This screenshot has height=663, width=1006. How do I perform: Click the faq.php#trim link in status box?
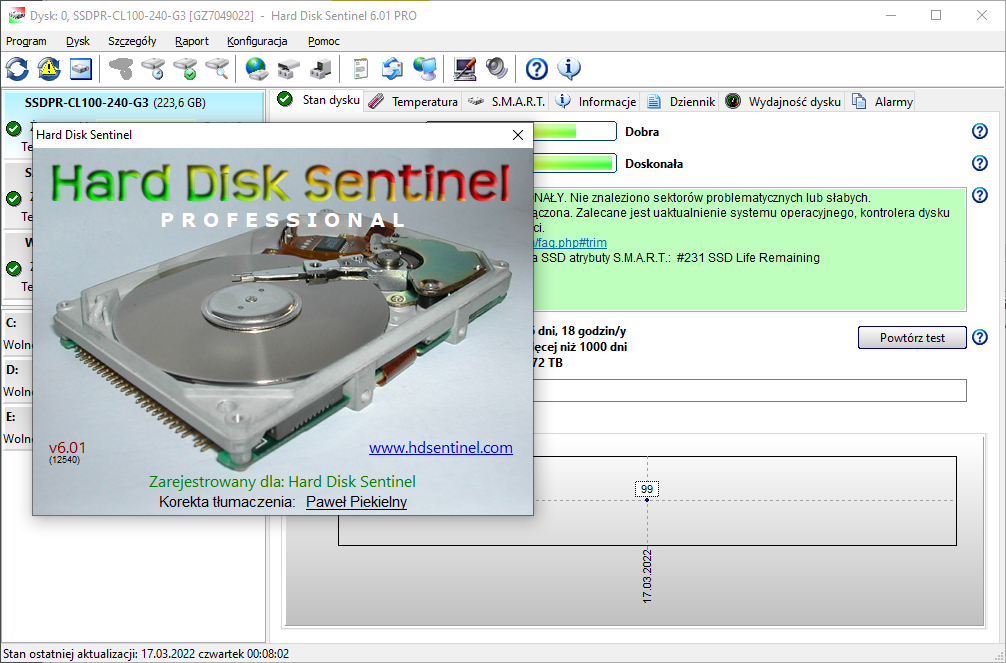[x=570, y=243]
